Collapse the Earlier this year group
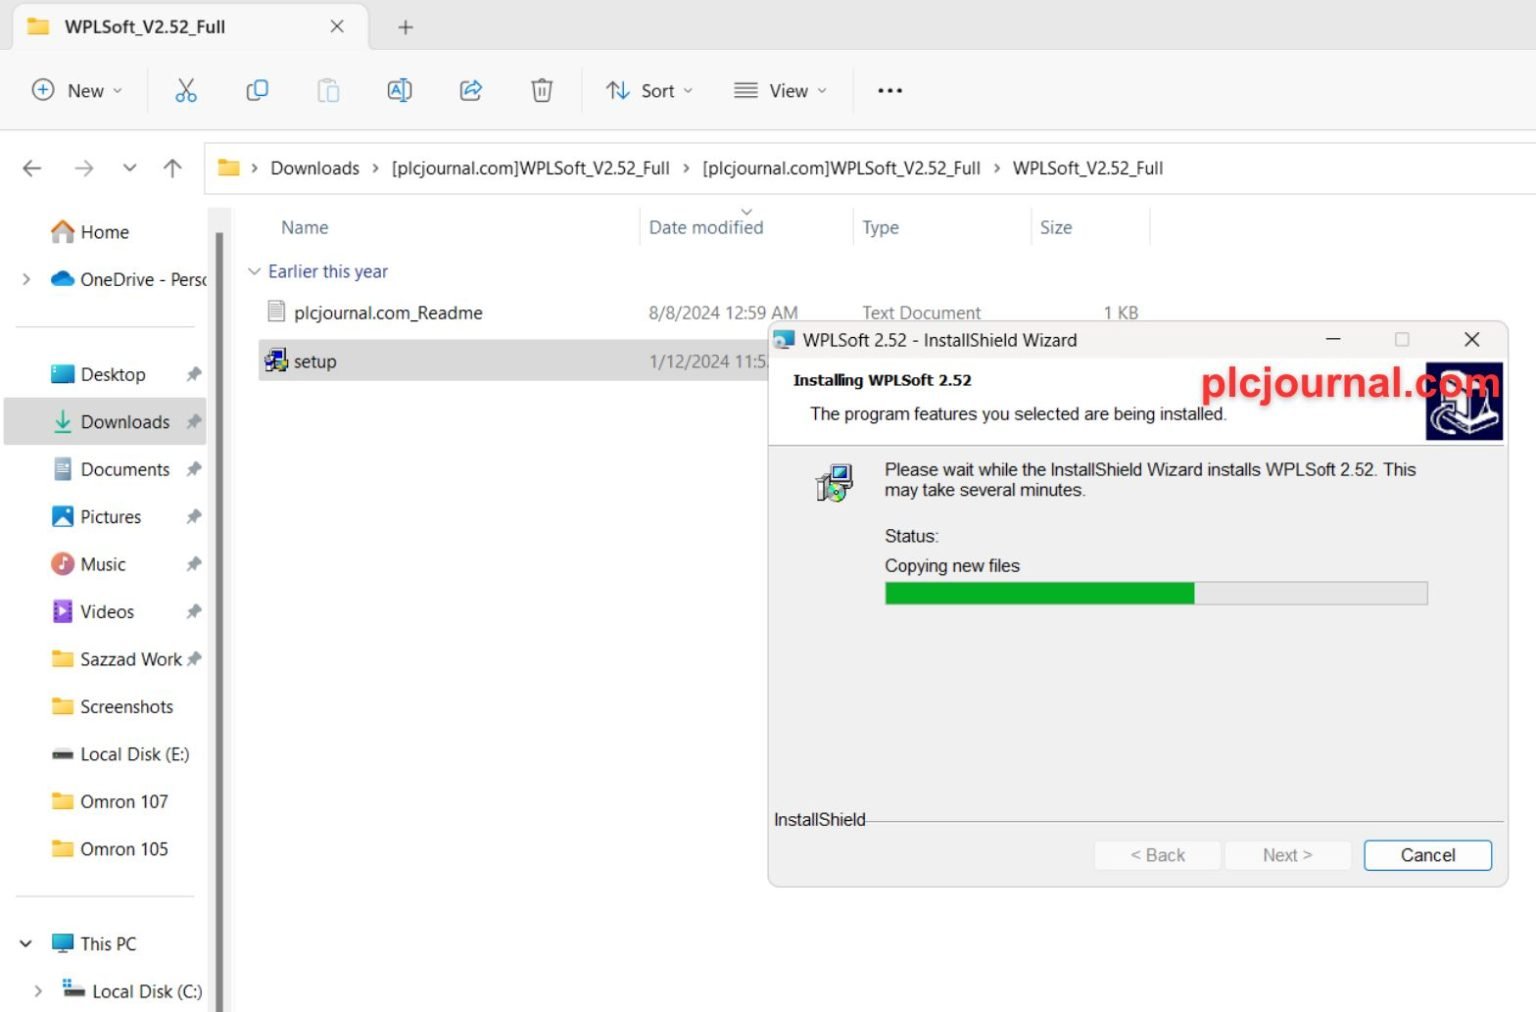The width and height of the screenshot is (1536, 1012). [x=254, y=272]
